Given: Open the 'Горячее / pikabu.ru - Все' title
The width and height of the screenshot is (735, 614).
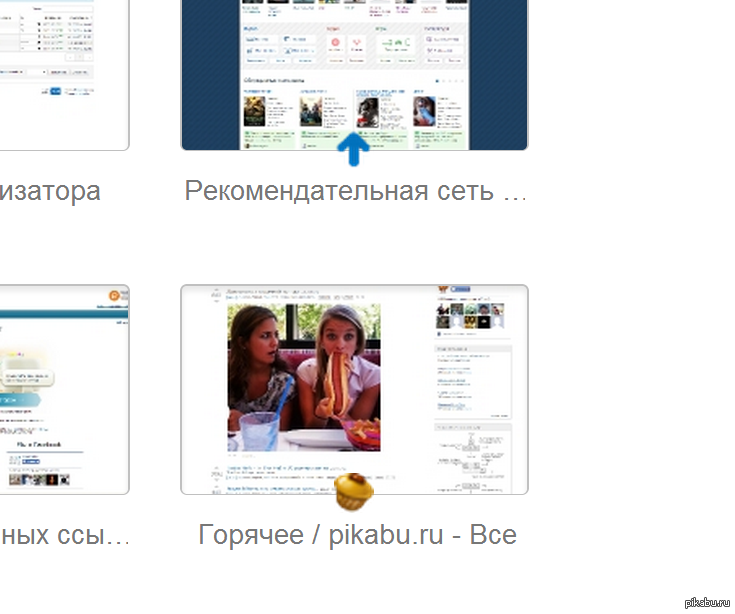Looking at the screenshot, I should pyautogui.click(x=357, y=534).
